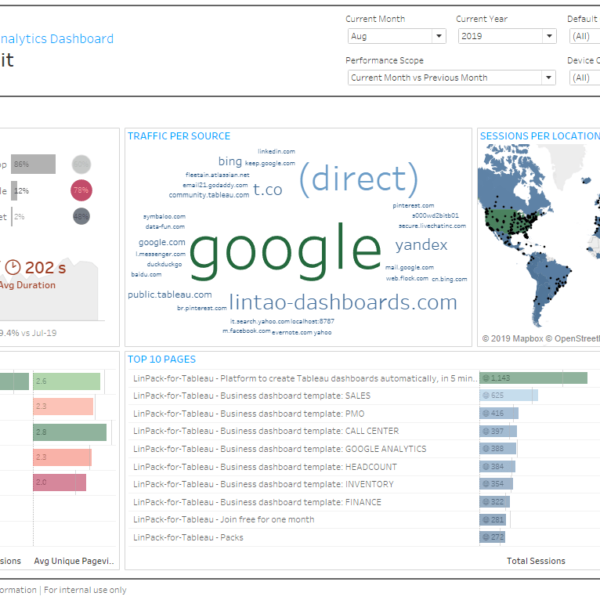Select 'secure.livechatinc.com' source
The height and width of the screenshot is (600, 600).
pyautogui.click(x=432, y=226)
